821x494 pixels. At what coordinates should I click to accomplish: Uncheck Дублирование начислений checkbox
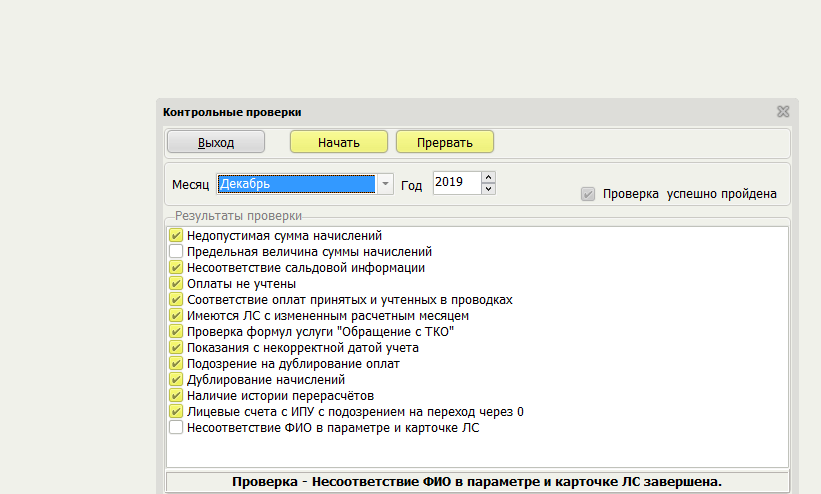(176, 379)
